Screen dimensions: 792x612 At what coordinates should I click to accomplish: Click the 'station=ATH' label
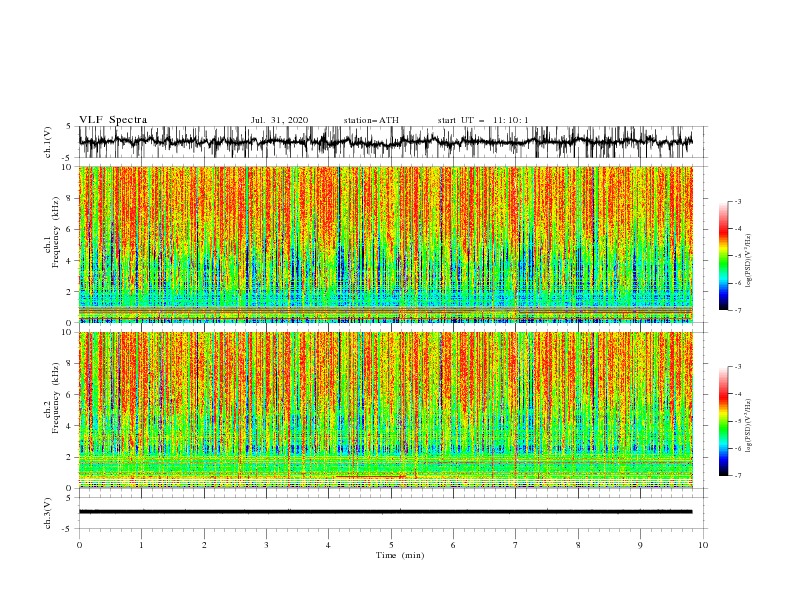371,120
